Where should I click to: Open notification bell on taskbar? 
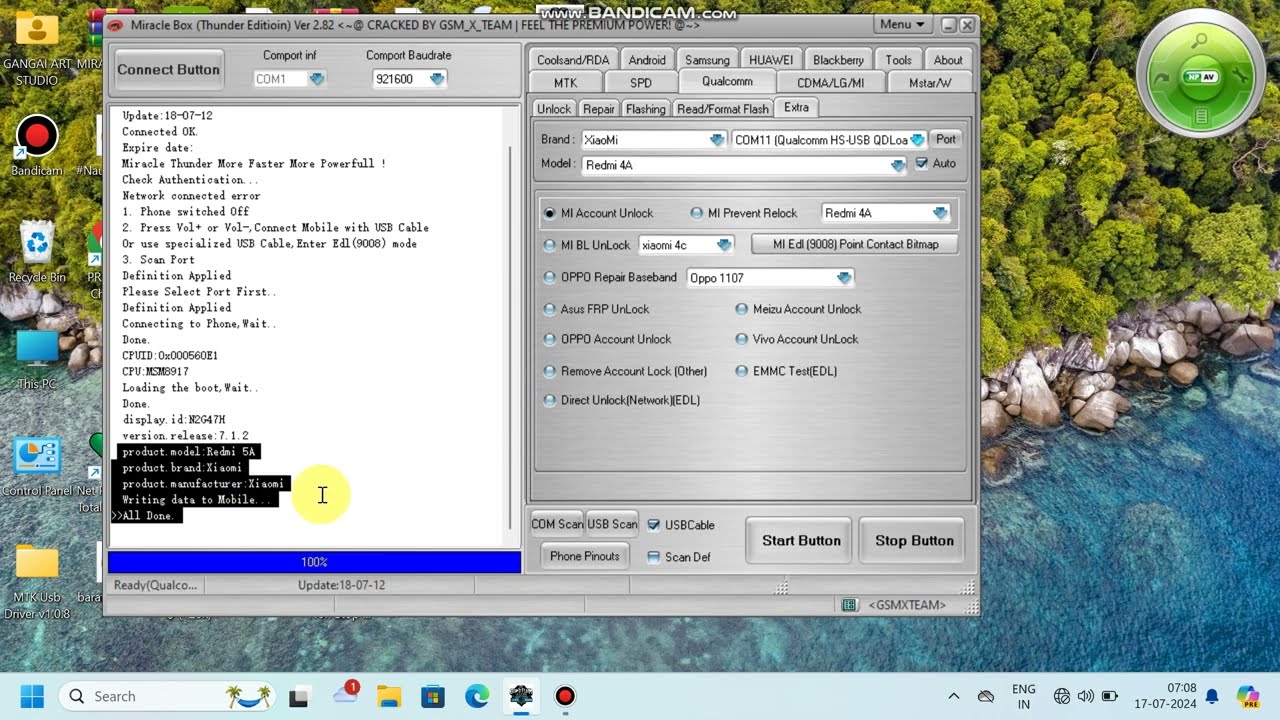click(1212, 696)
